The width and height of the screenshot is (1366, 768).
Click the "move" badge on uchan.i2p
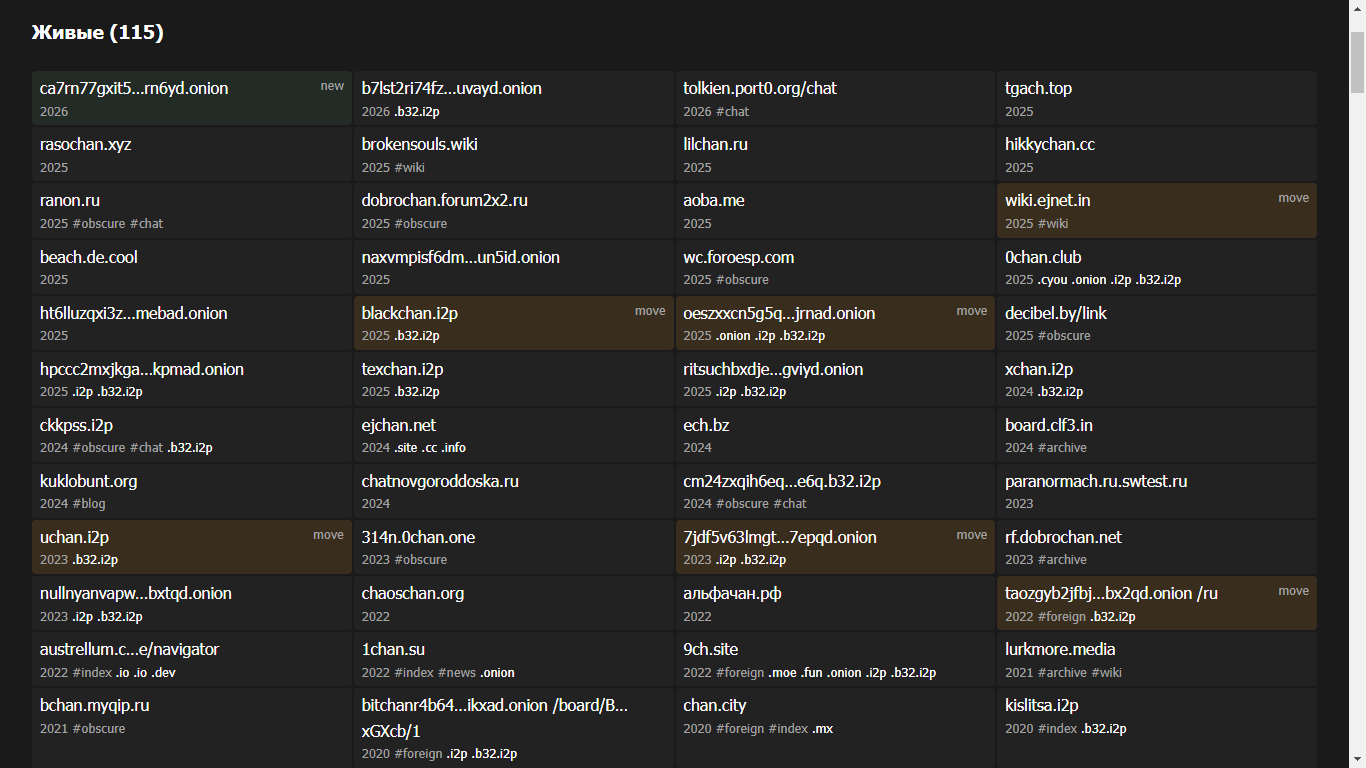click(x=328, y=535)
